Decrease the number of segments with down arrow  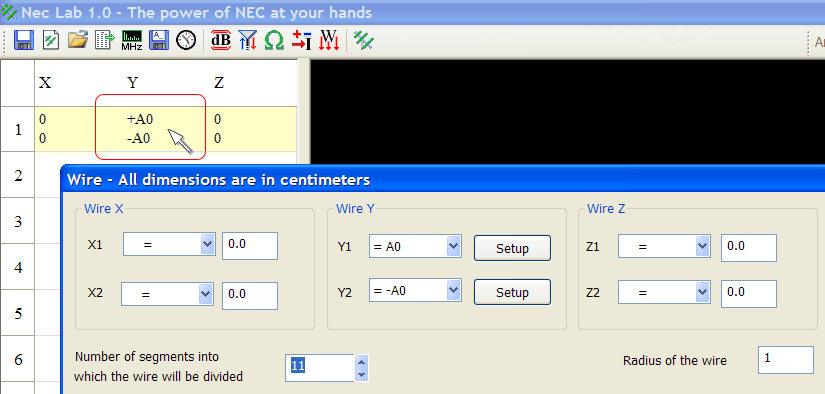pos(361,375)
